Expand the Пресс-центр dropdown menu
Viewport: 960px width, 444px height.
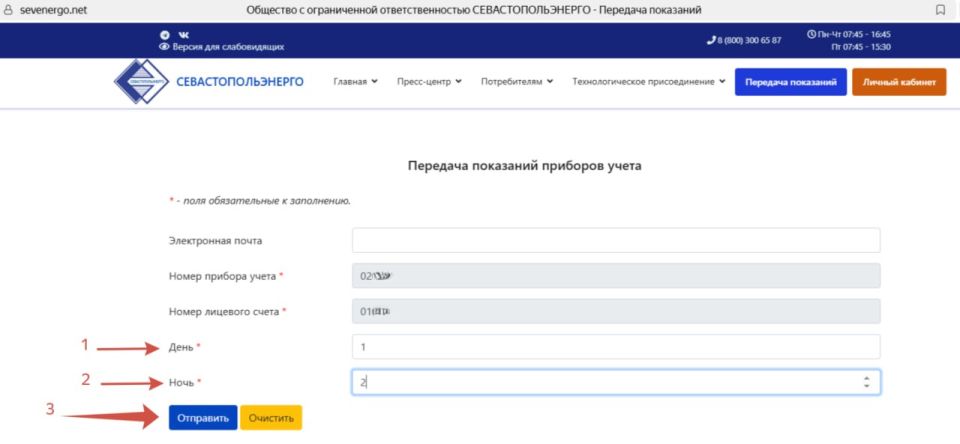428,82
